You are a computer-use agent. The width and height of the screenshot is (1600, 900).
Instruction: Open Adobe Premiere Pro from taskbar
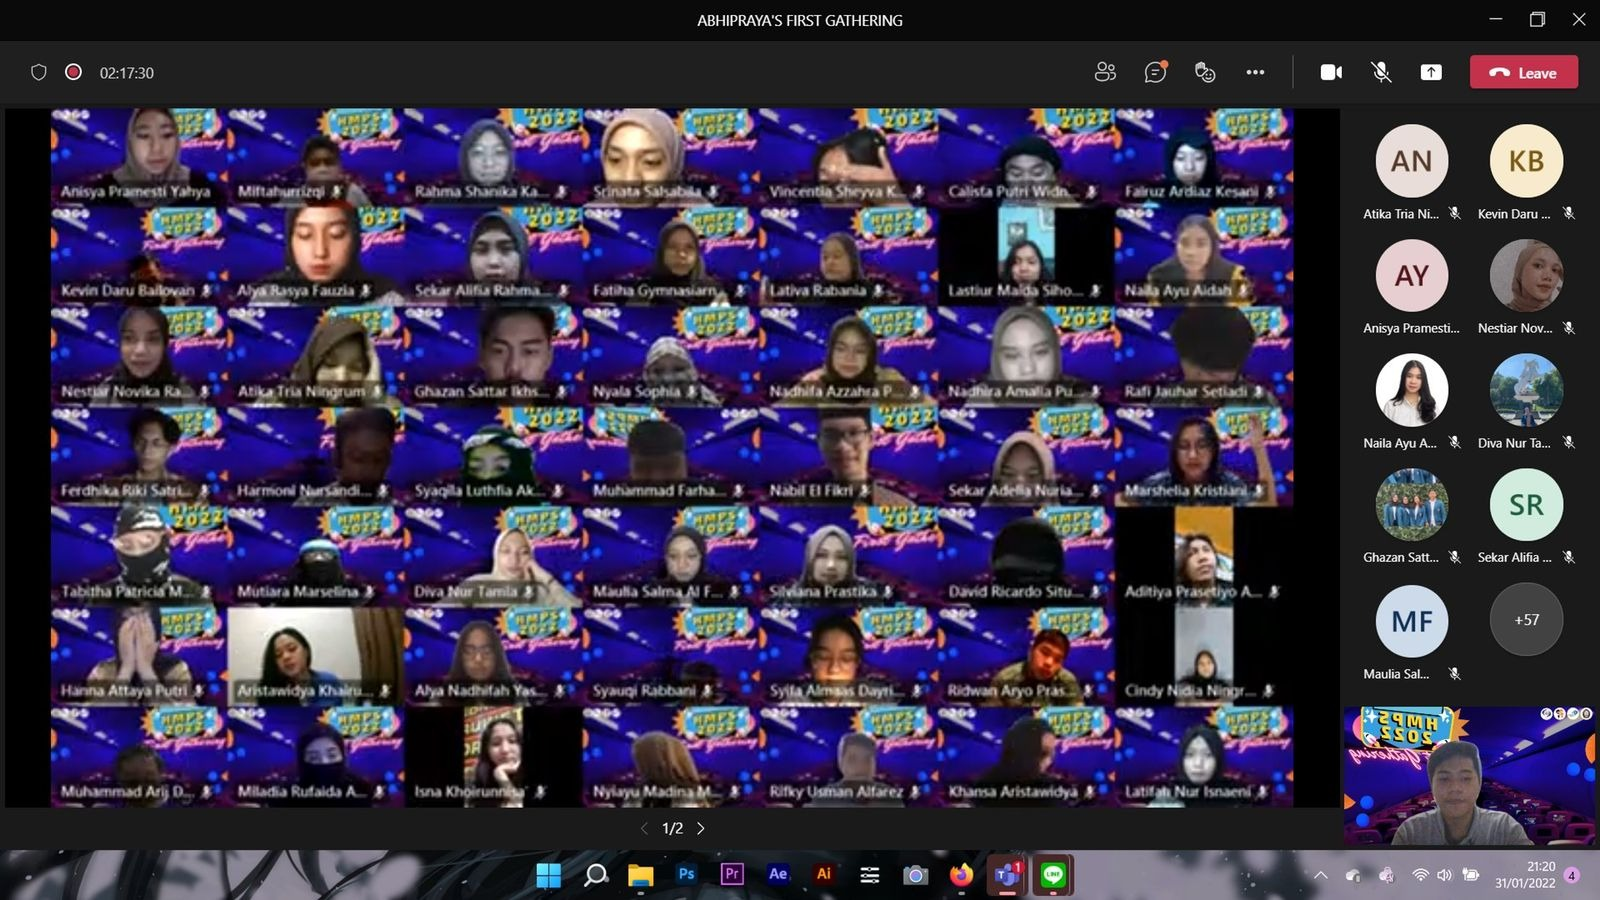click(x=732, y=874)
